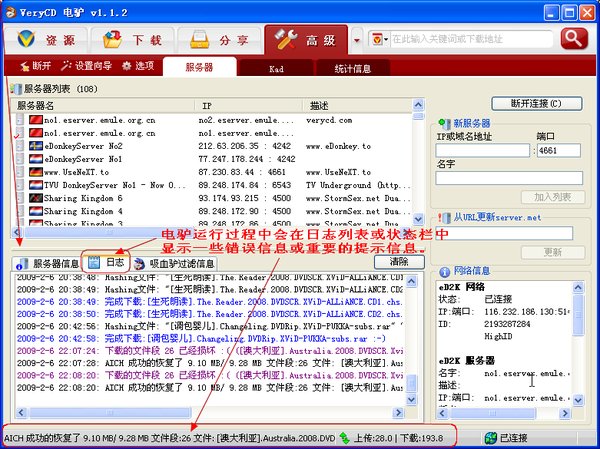
Task: Open the search-type dropdown before the search box
Action: click(379, 39)
